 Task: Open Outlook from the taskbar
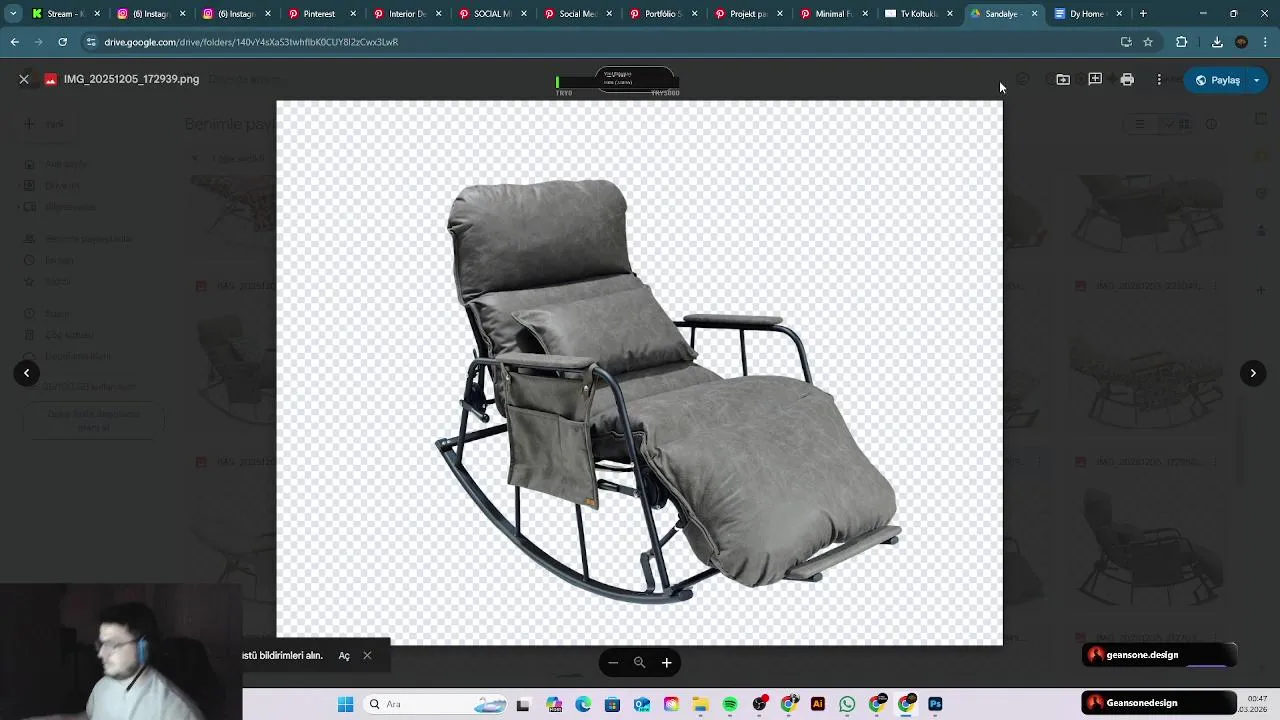pyautogui.click(x=641, y=704)
